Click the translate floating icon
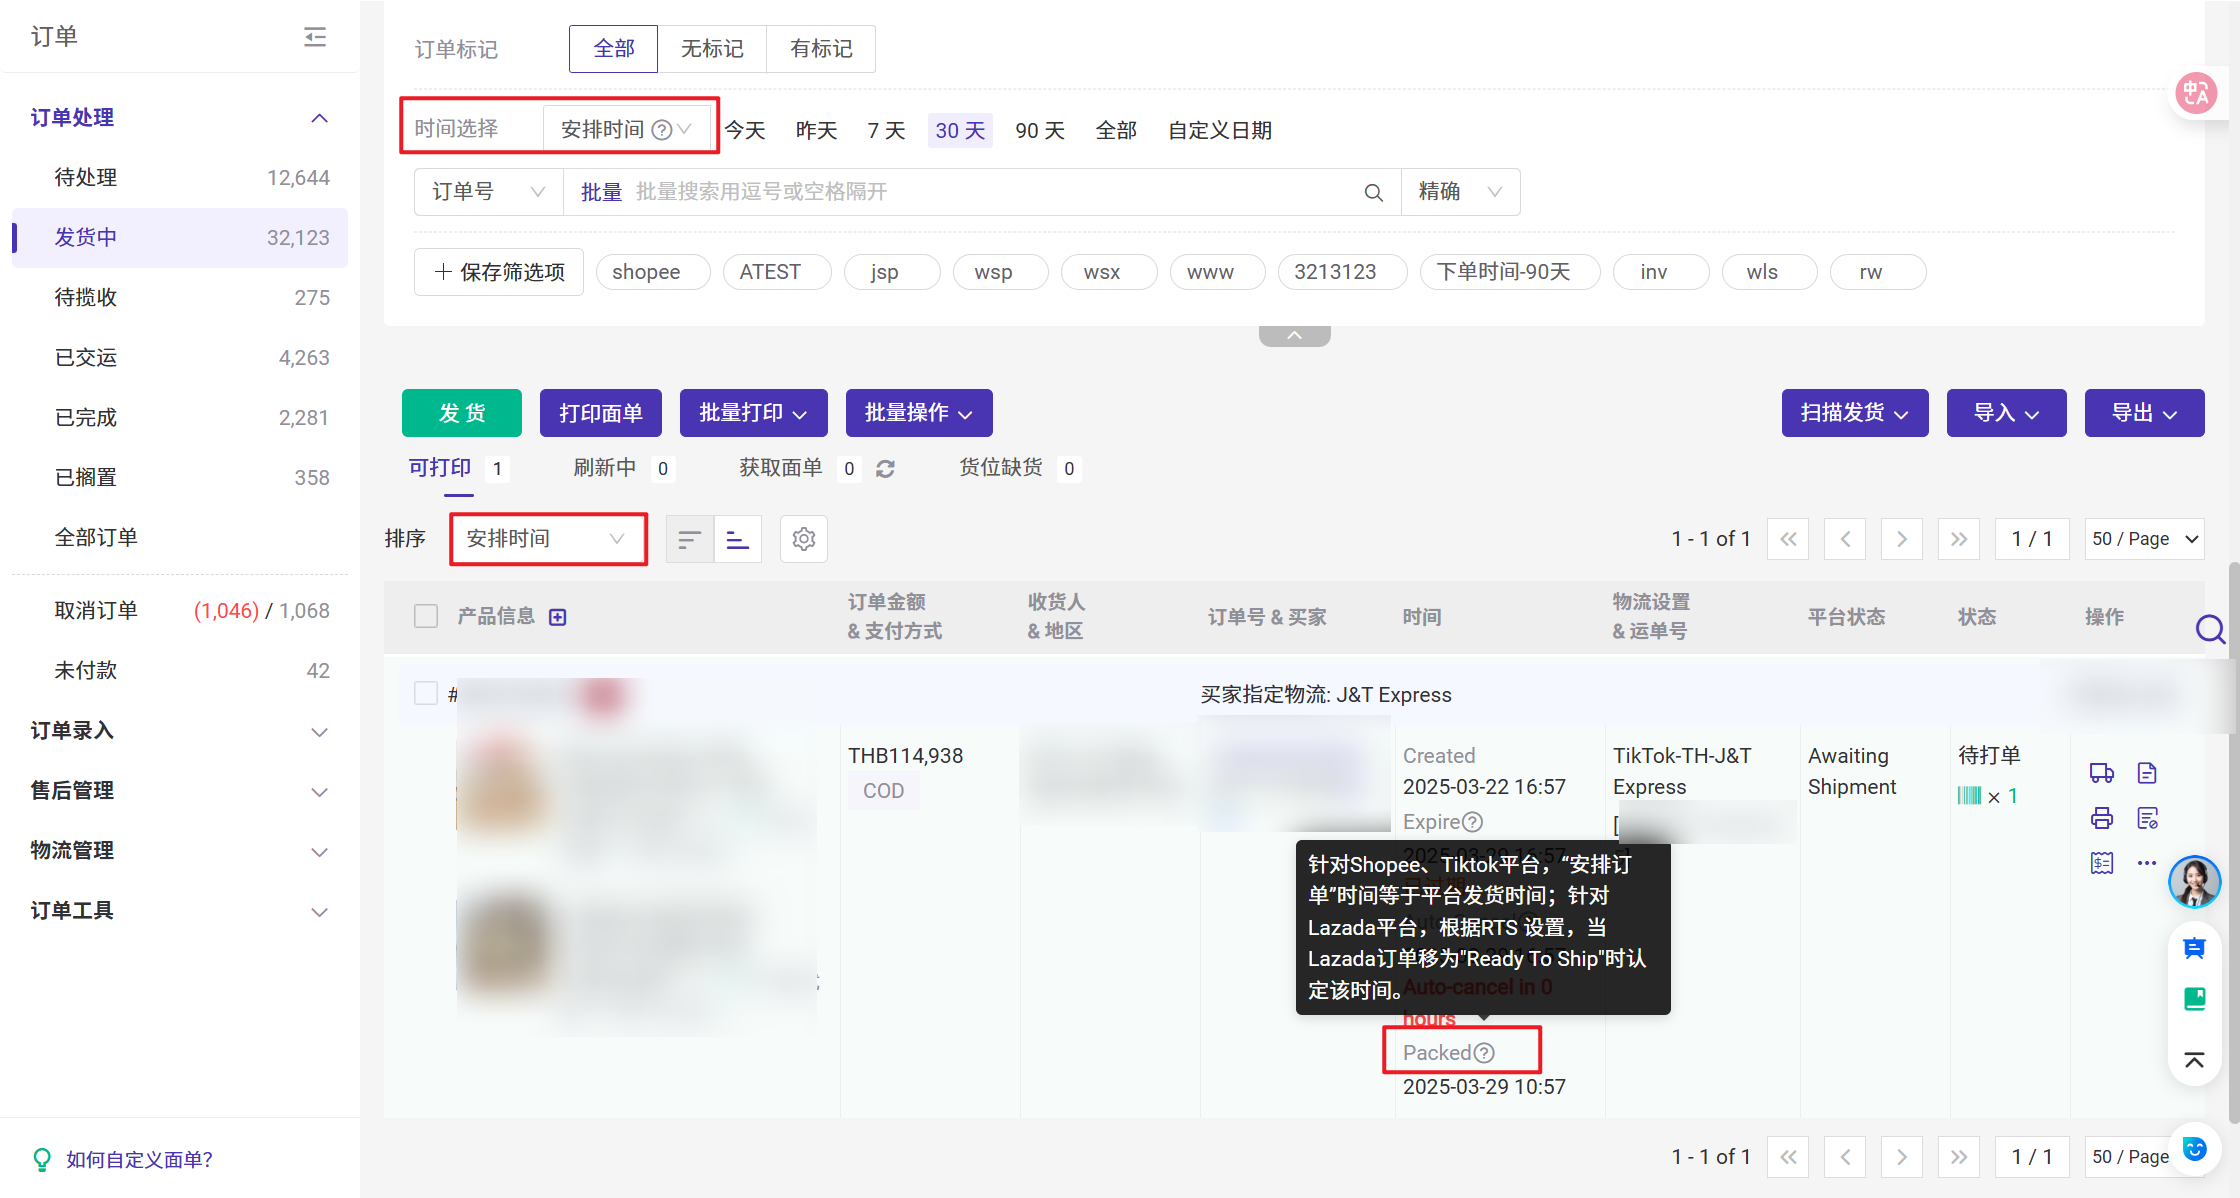The width and height of the screenshot is (2240, 1198). (2196, 94)
